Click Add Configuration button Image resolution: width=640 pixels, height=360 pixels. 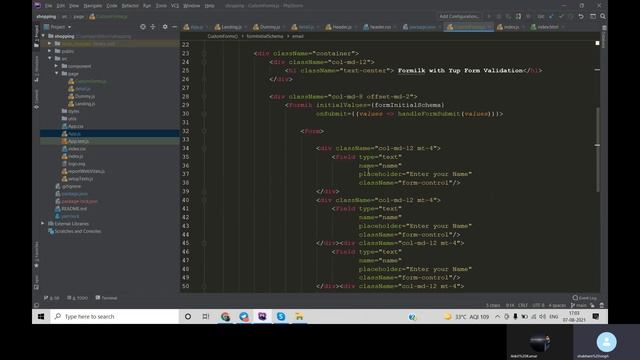point(459,16)
